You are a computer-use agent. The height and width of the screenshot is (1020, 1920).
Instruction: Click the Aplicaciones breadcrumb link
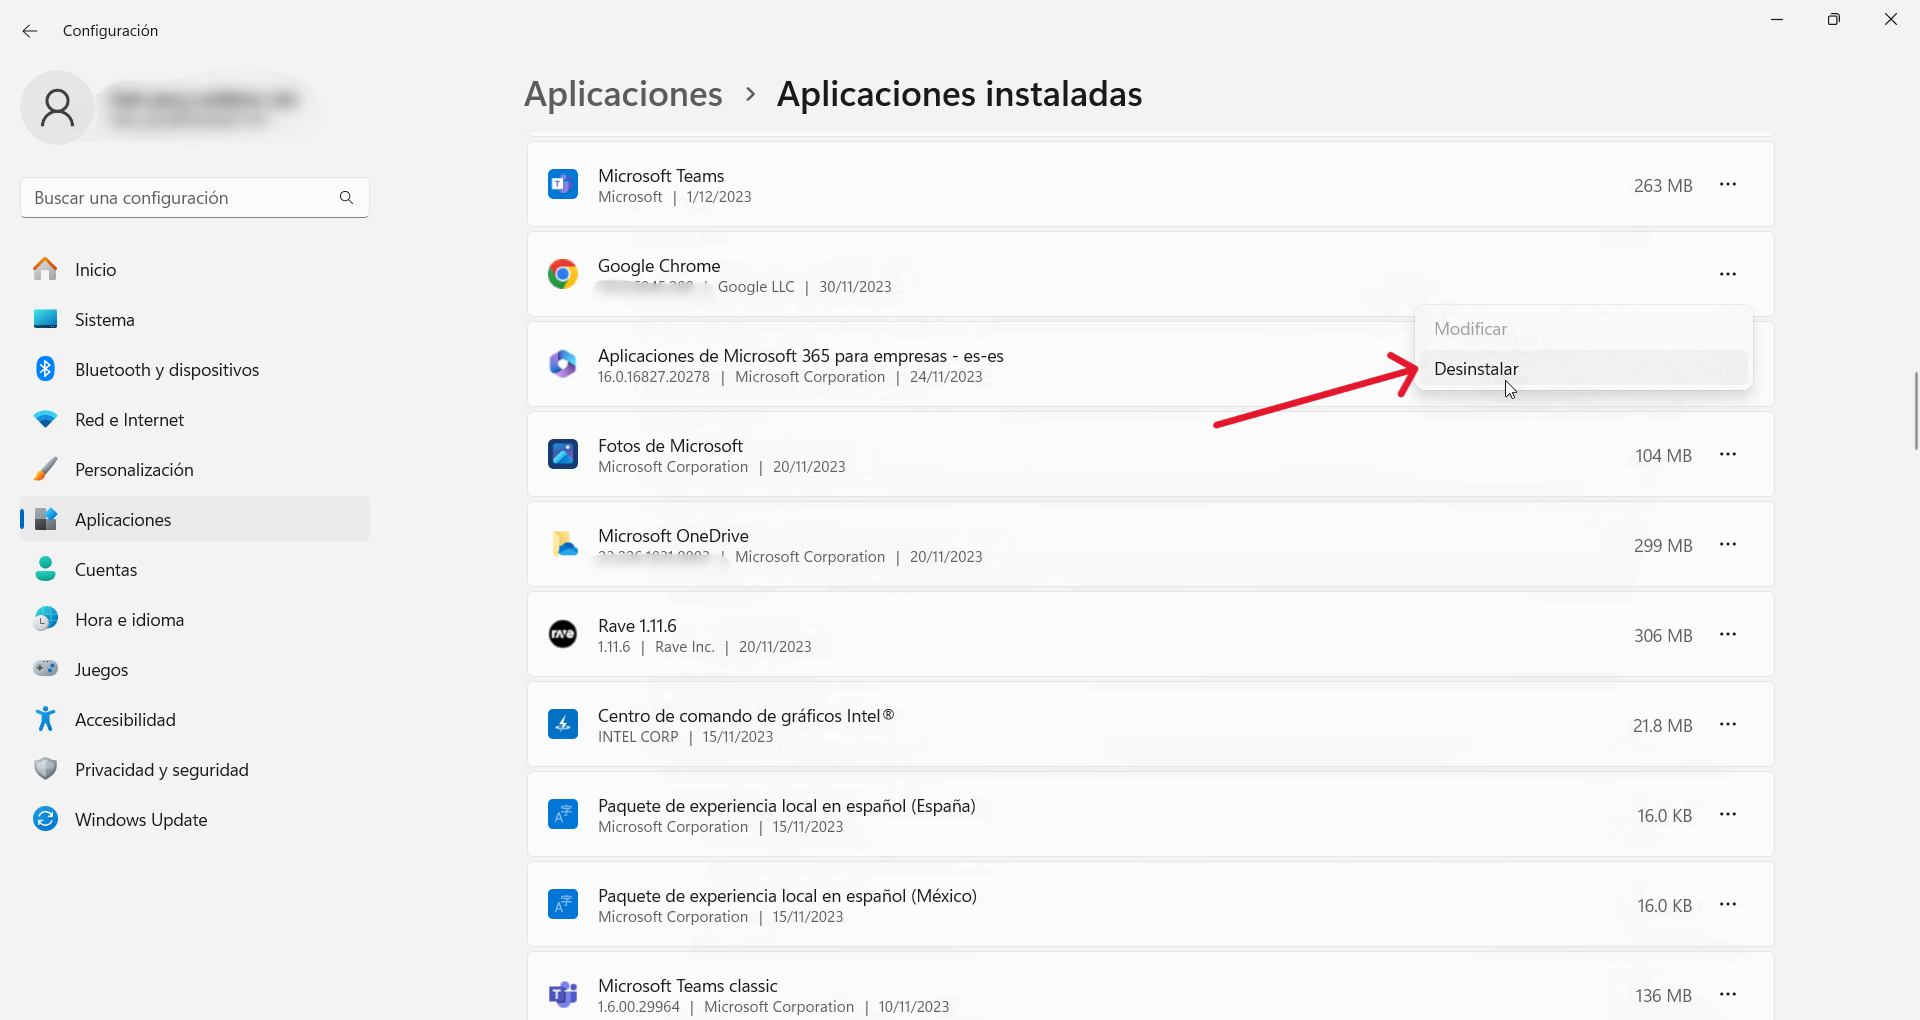(623, 94)
